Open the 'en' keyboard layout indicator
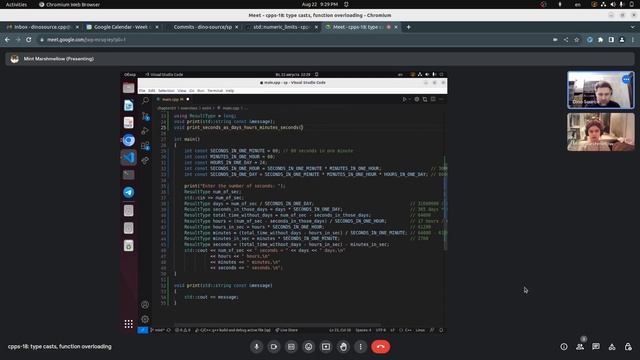This screenshot has height=360, width=640. tap(578, 4)
